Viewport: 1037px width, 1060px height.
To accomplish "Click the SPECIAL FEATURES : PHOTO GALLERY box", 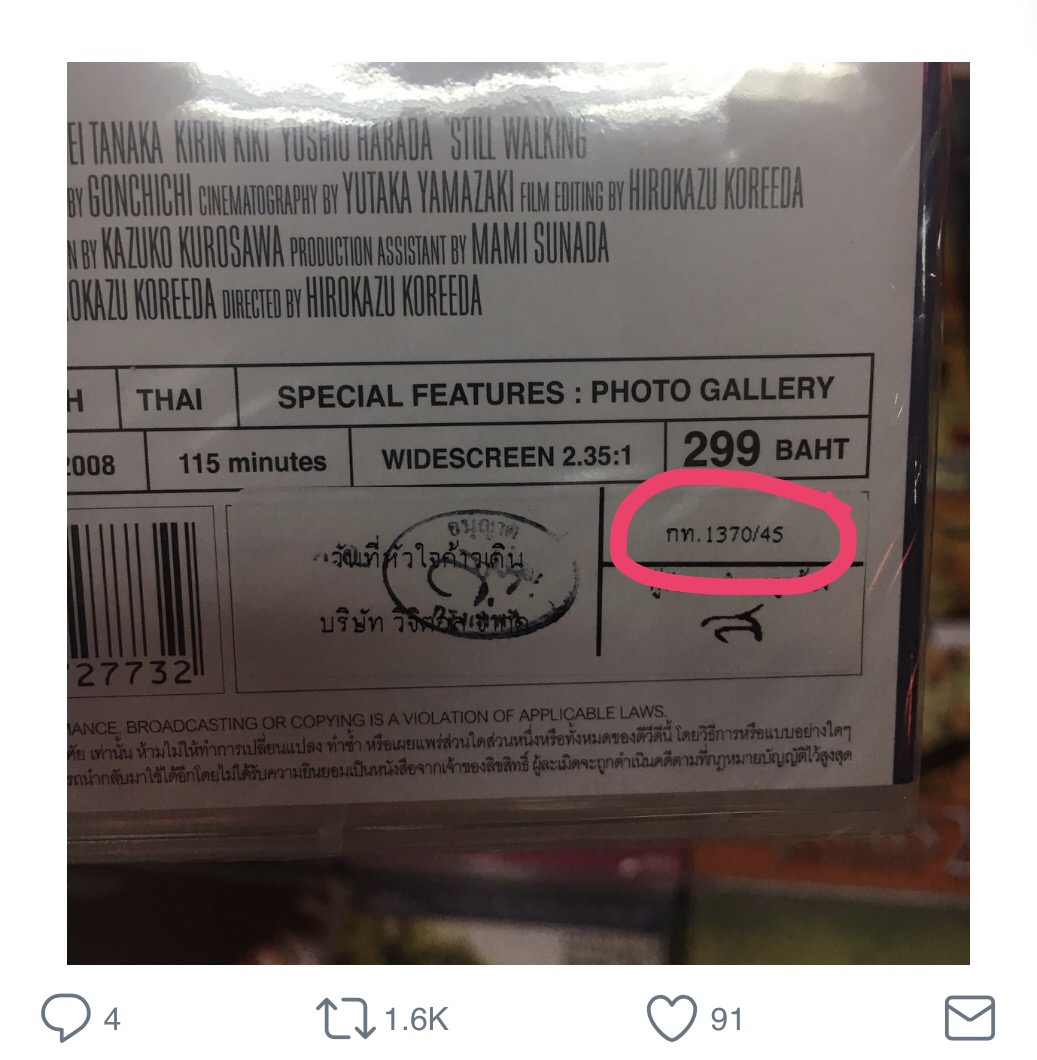I will tap(554, 393).
